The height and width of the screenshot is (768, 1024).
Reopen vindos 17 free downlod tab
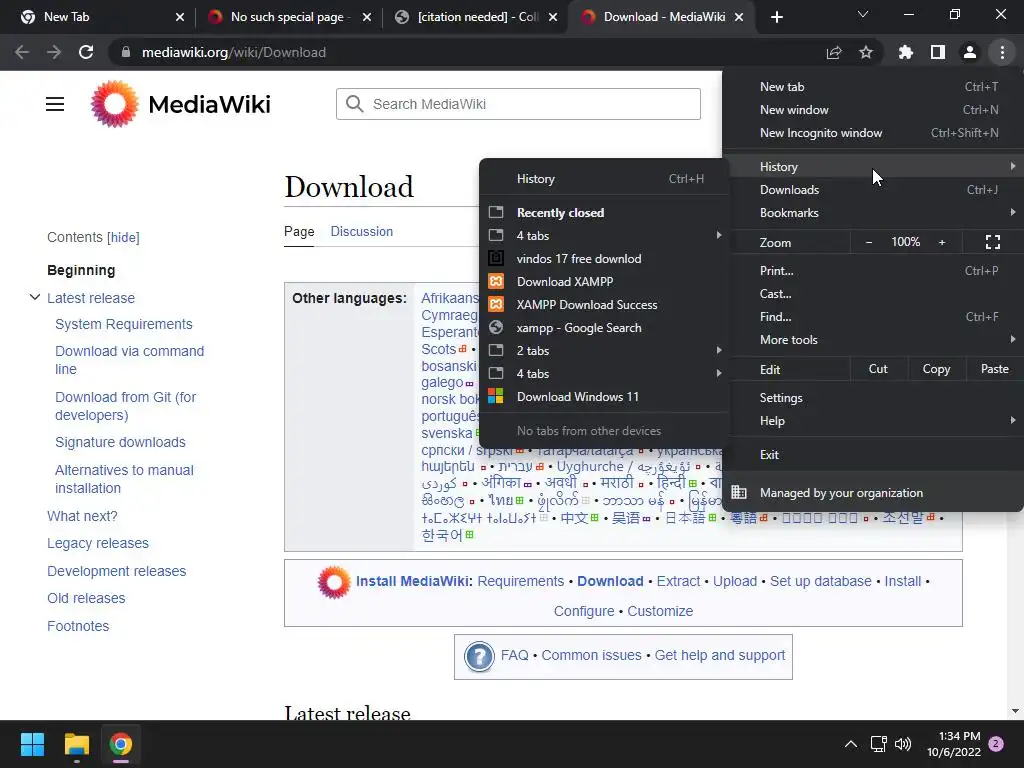click(x=604, y=259)
